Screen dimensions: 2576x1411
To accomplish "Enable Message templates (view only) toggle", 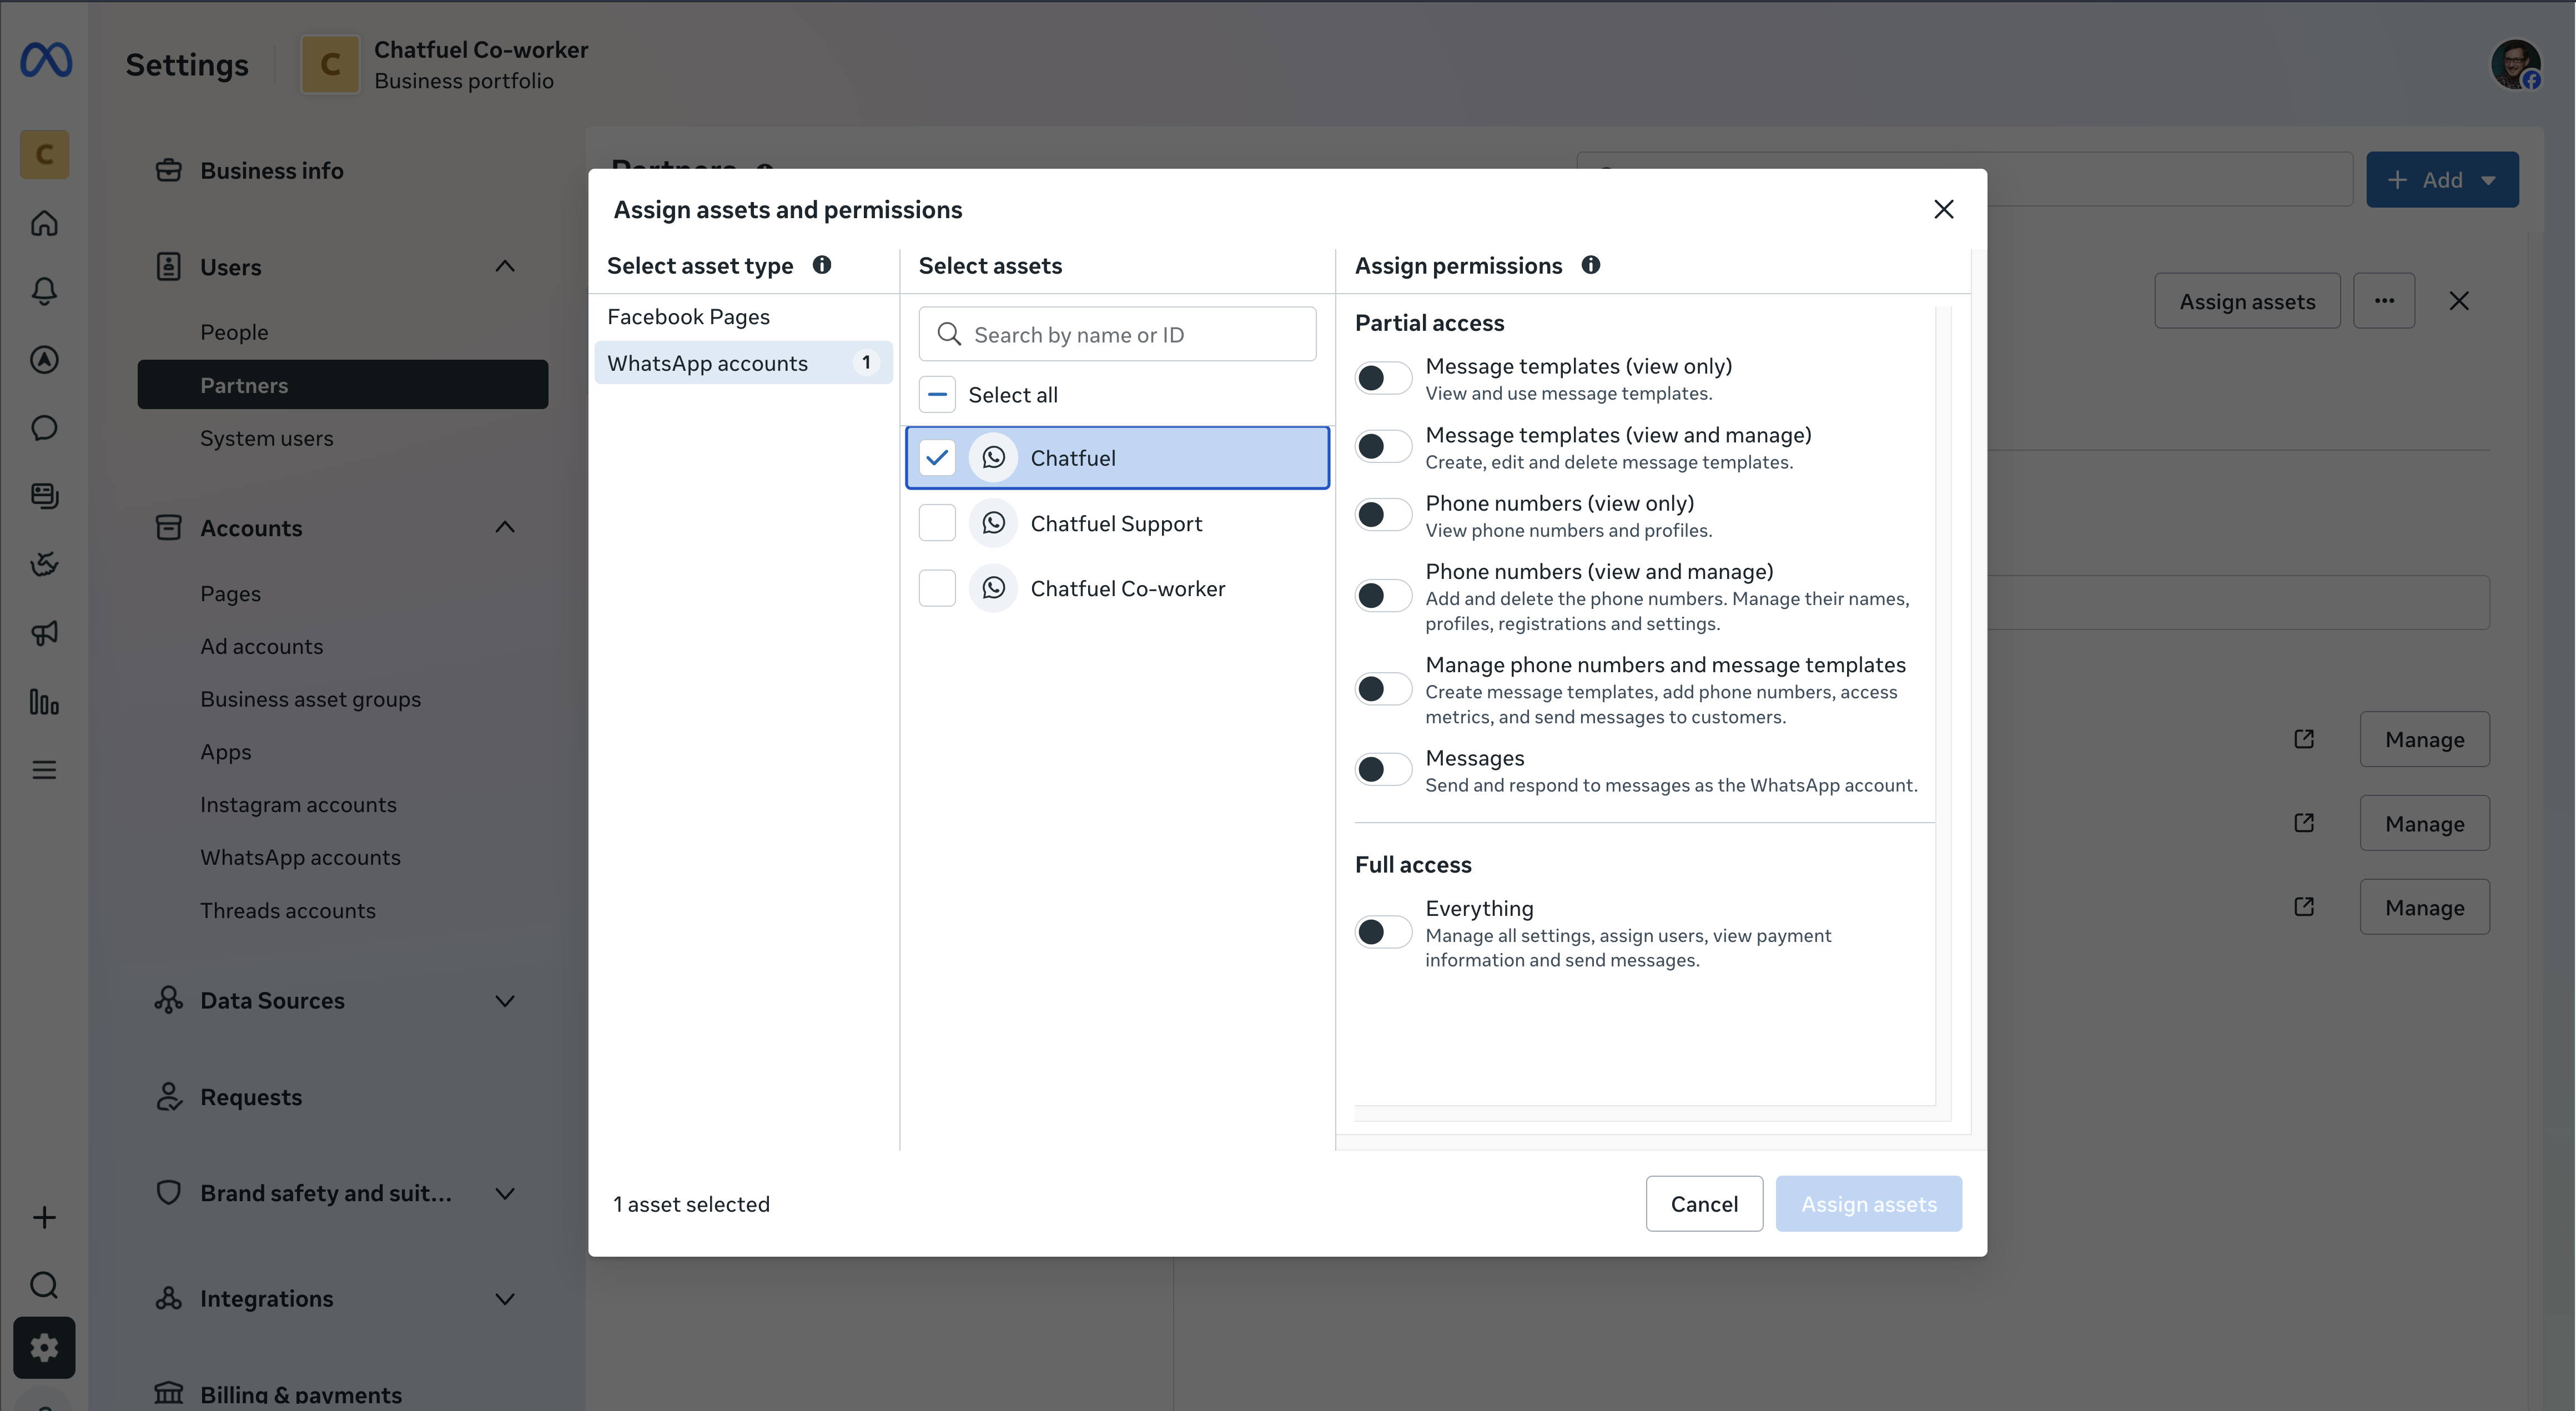I will coord(1383,379).
